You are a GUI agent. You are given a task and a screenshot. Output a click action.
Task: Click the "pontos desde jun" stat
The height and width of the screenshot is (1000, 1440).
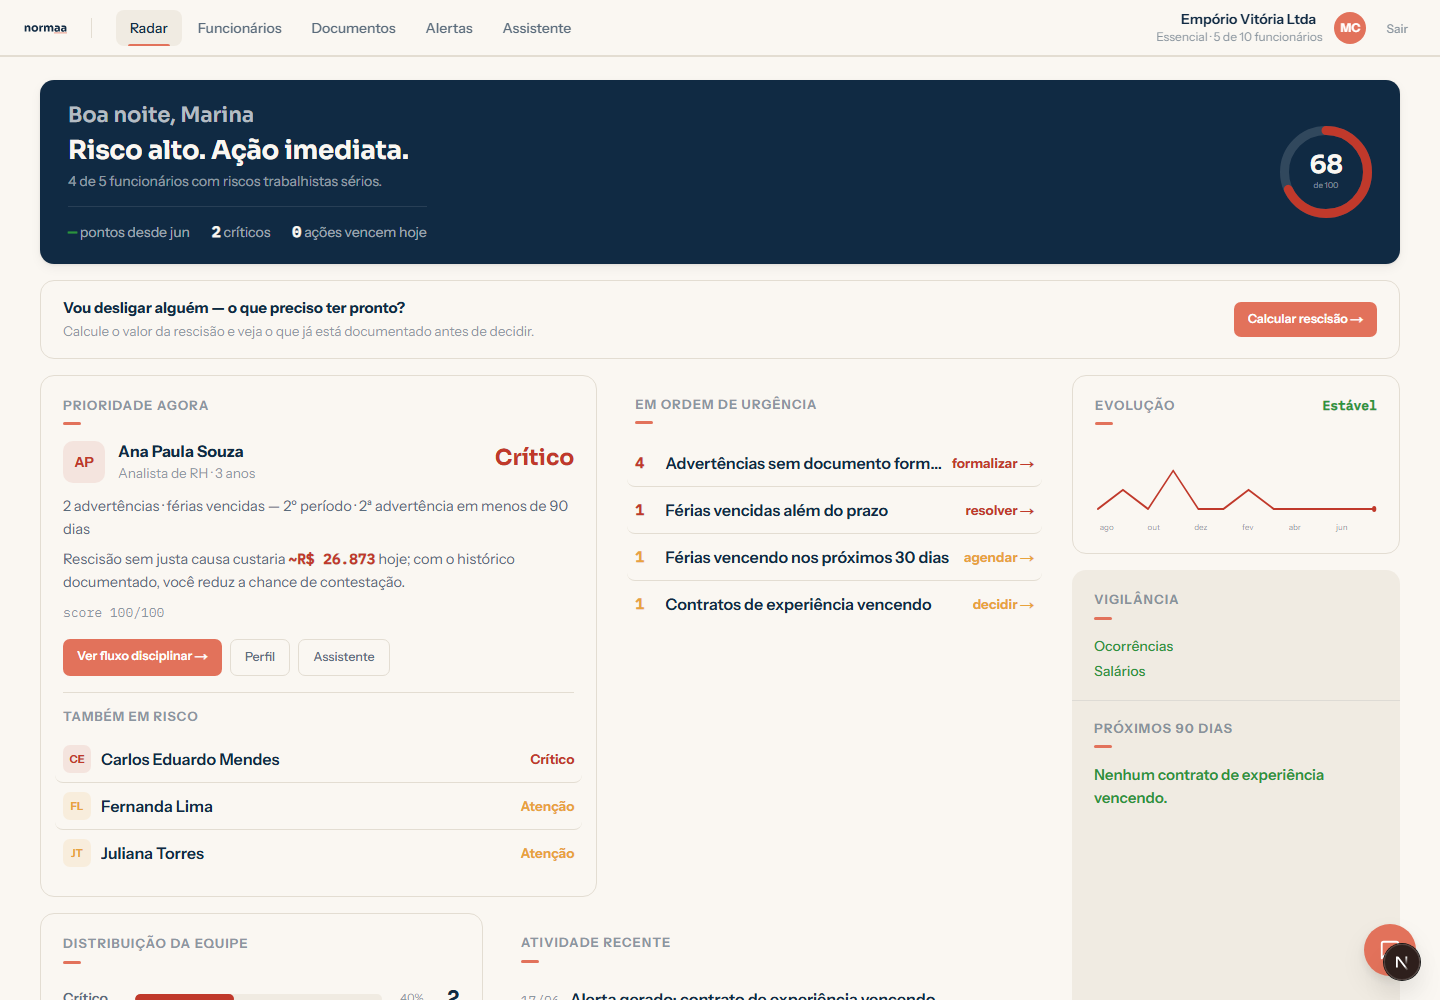pyautogui.click(x=129, y=232)
